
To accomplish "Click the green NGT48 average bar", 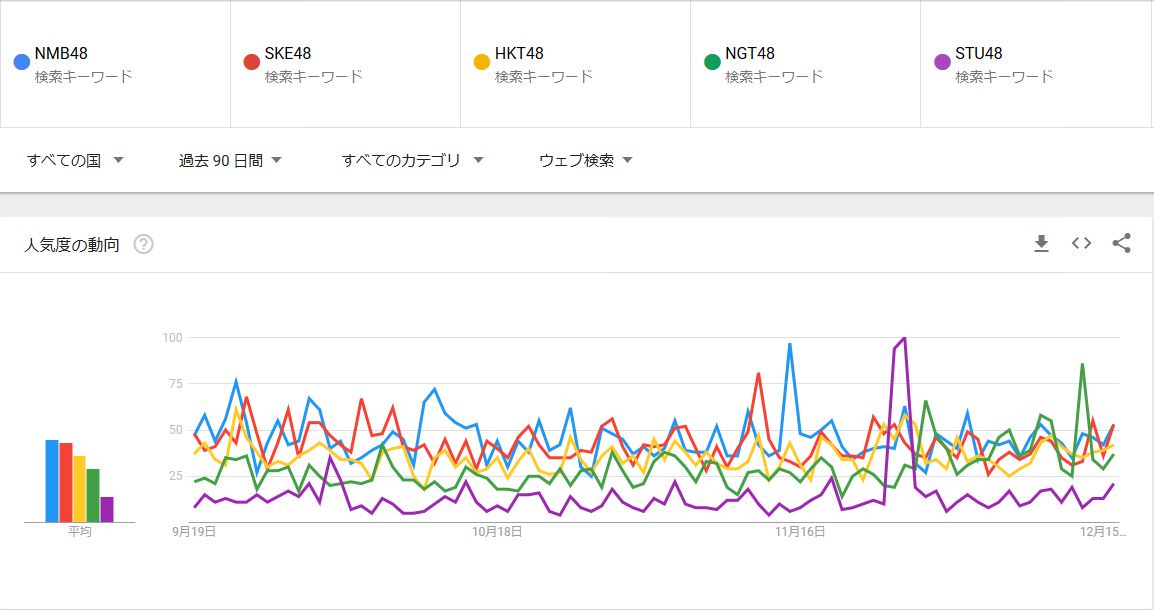I will pos(93,496).
